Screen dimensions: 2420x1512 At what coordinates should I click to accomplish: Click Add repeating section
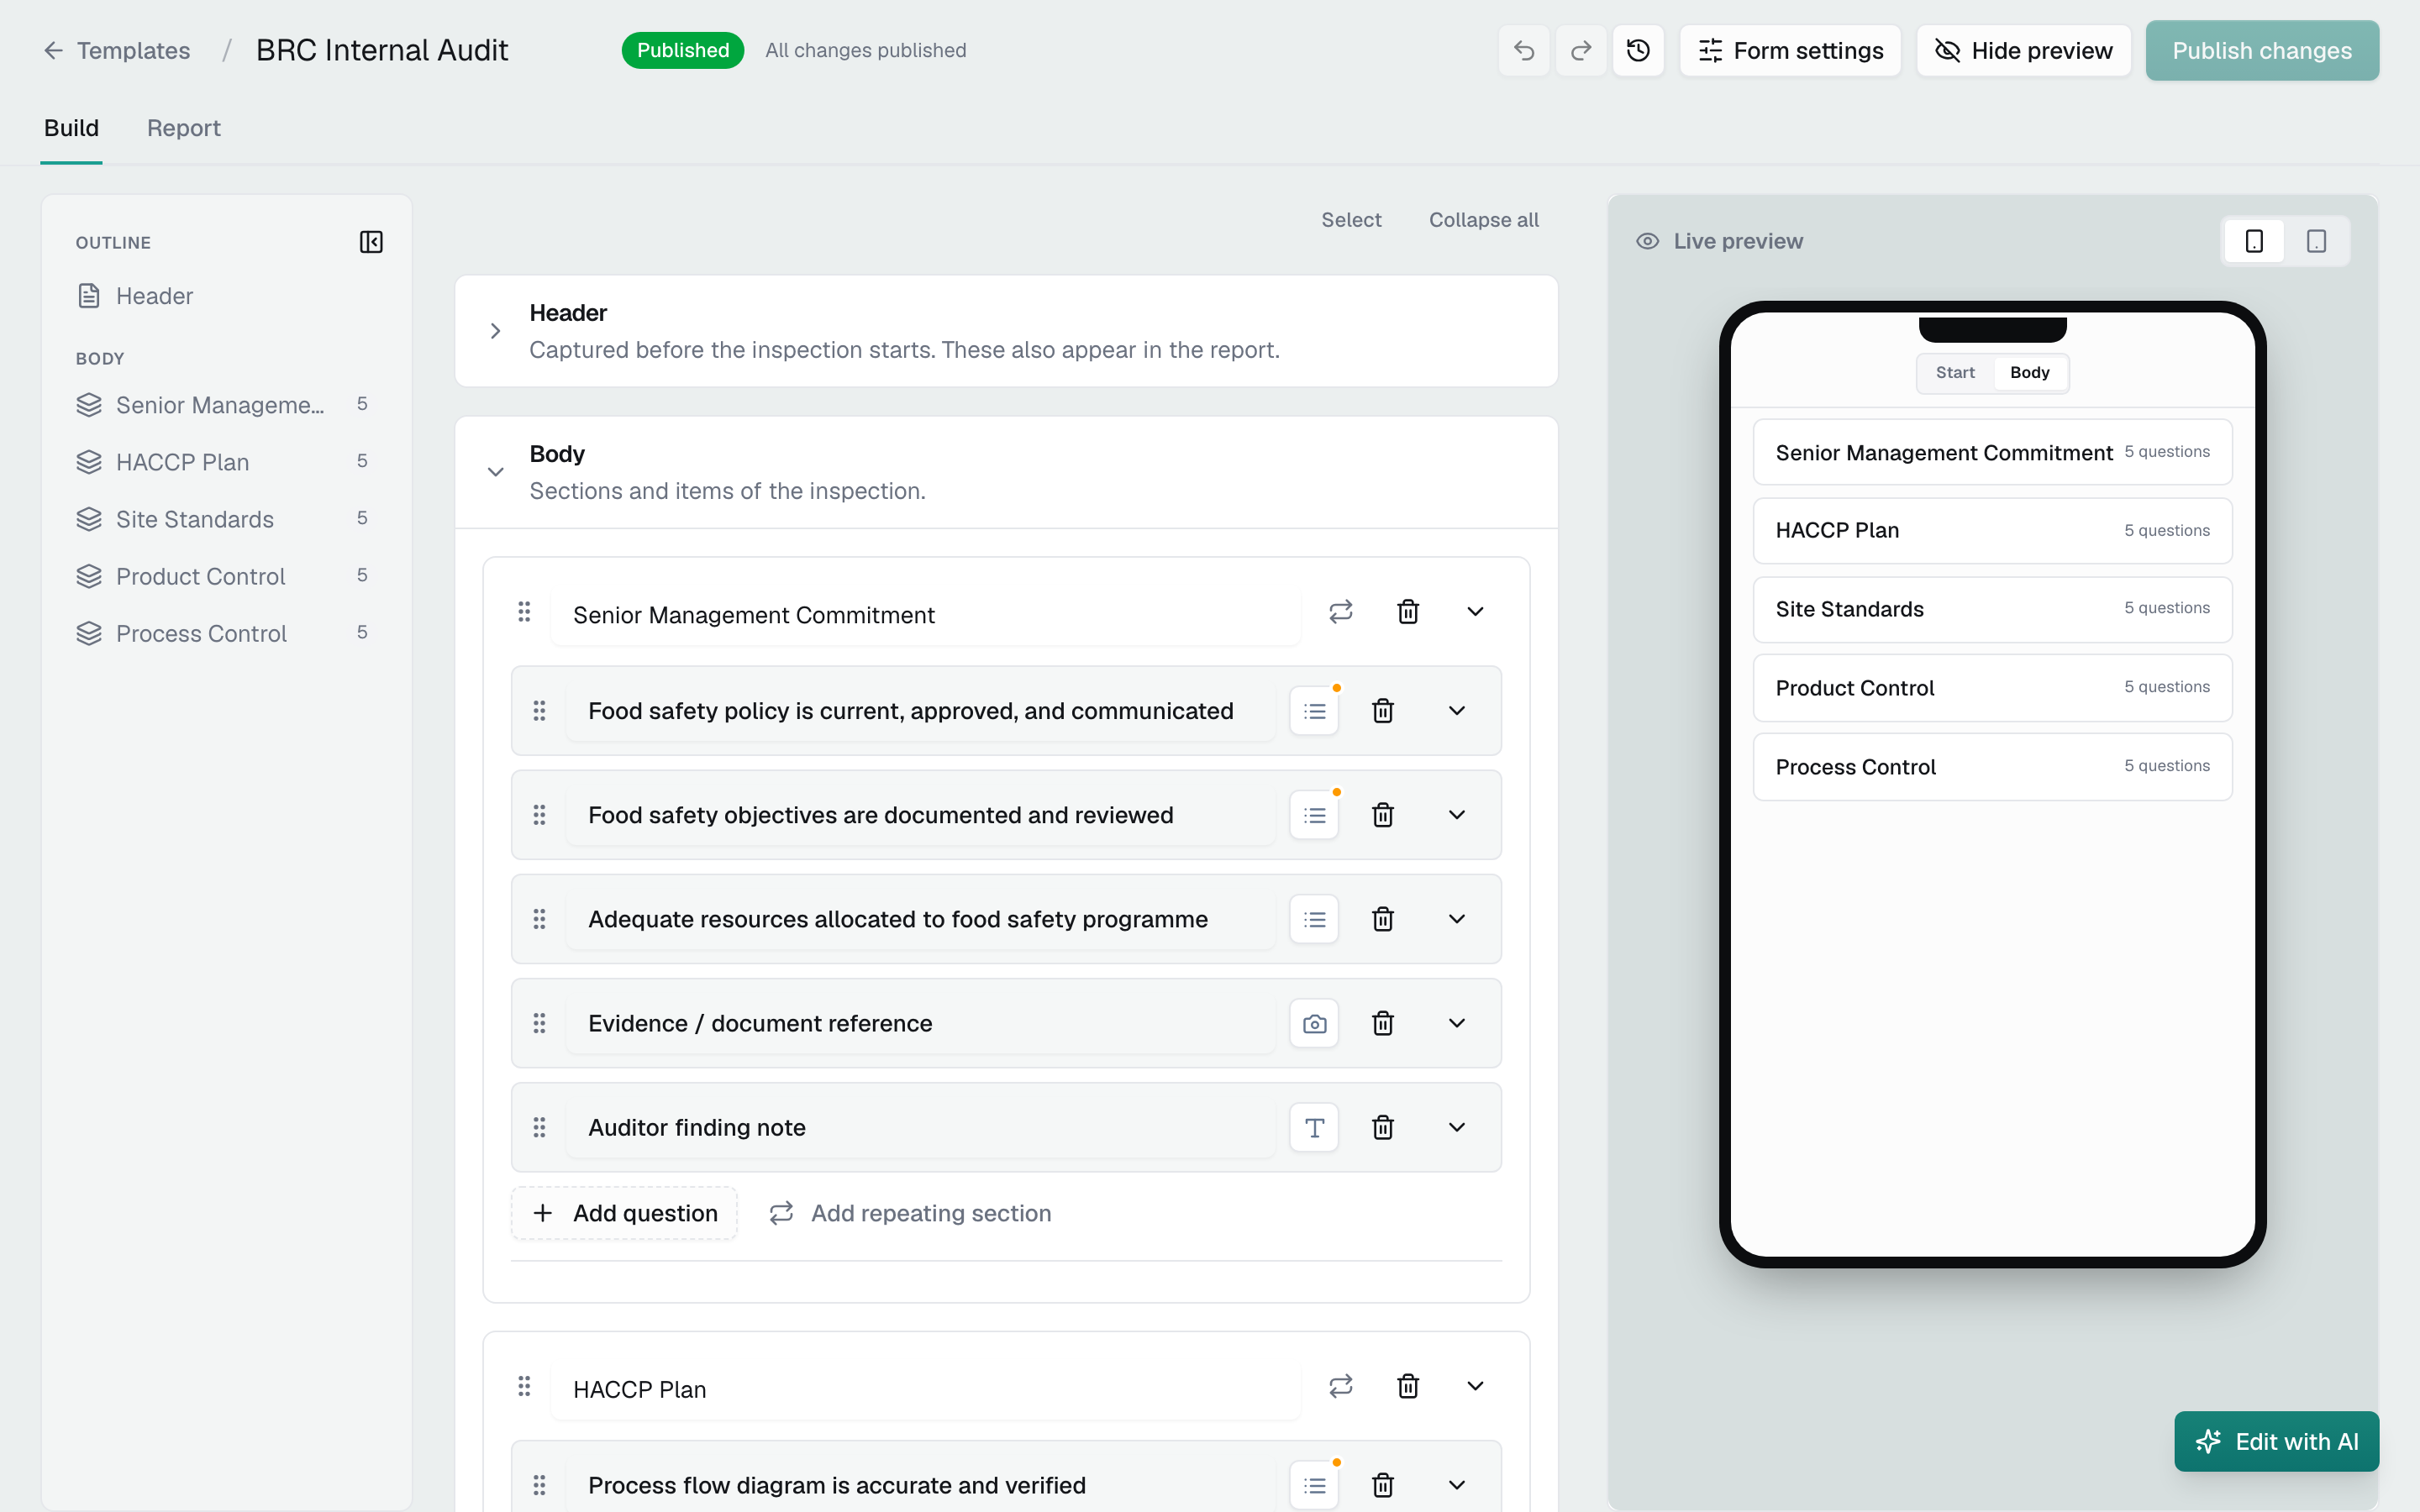(910, 1213)
